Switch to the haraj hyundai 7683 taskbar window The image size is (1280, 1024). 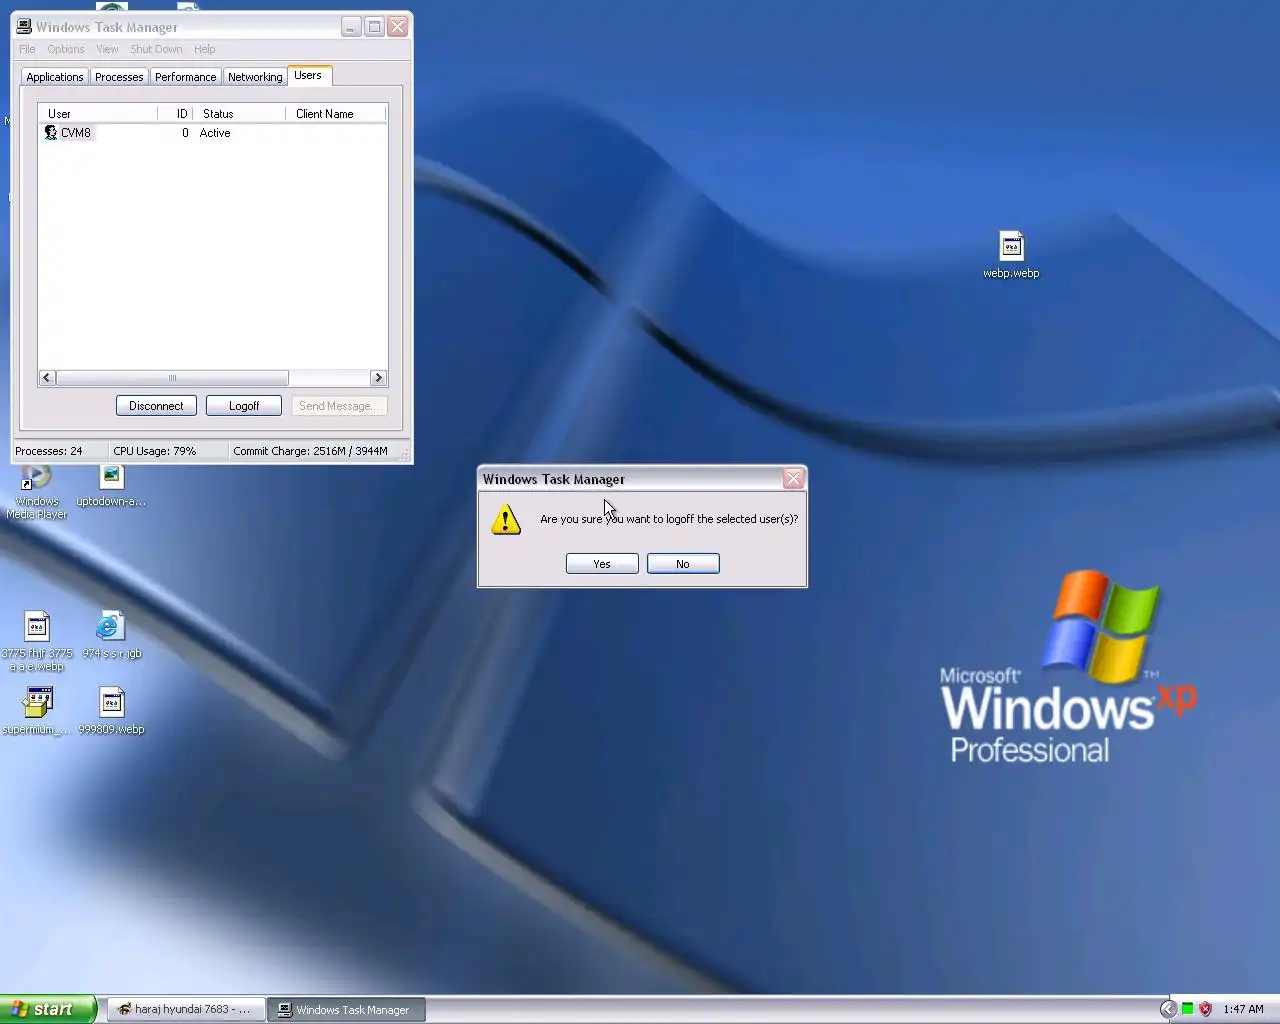(x=185, y=1009)
